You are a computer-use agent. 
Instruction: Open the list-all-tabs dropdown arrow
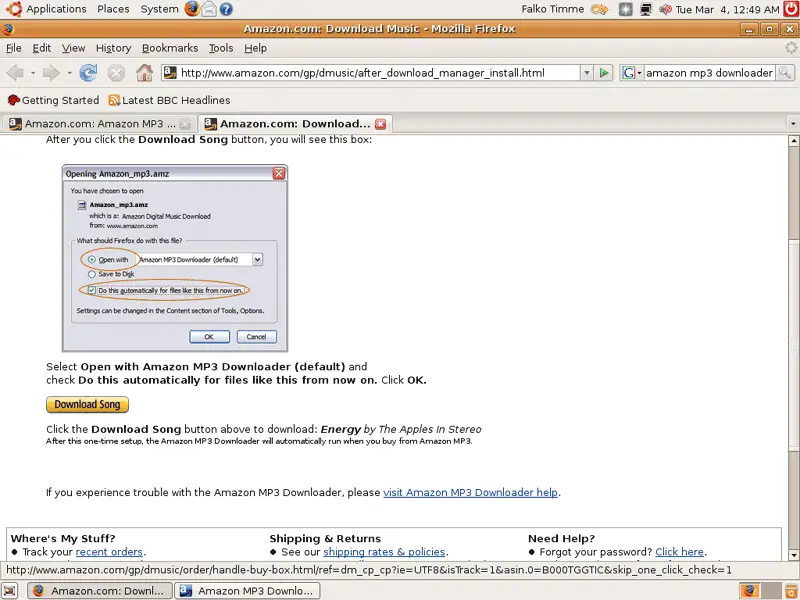click(792, 124)
